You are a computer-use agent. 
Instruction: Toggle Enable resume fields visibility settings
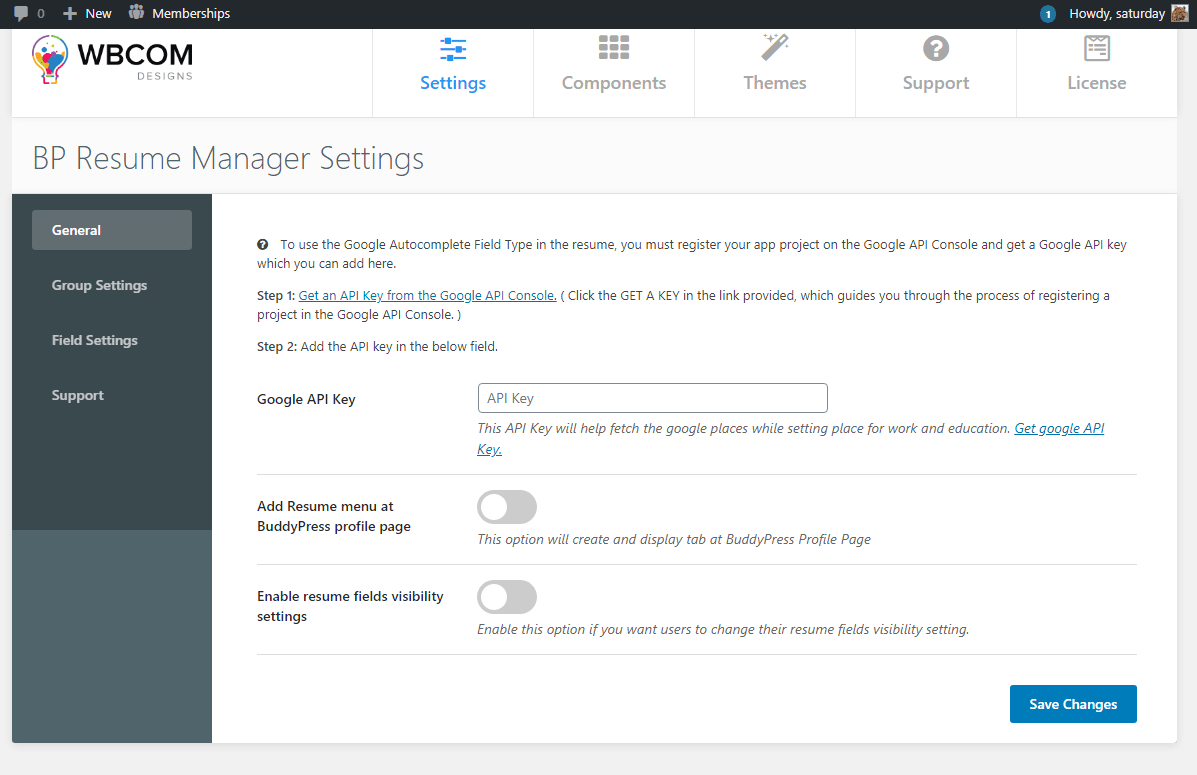pos(507,597)
